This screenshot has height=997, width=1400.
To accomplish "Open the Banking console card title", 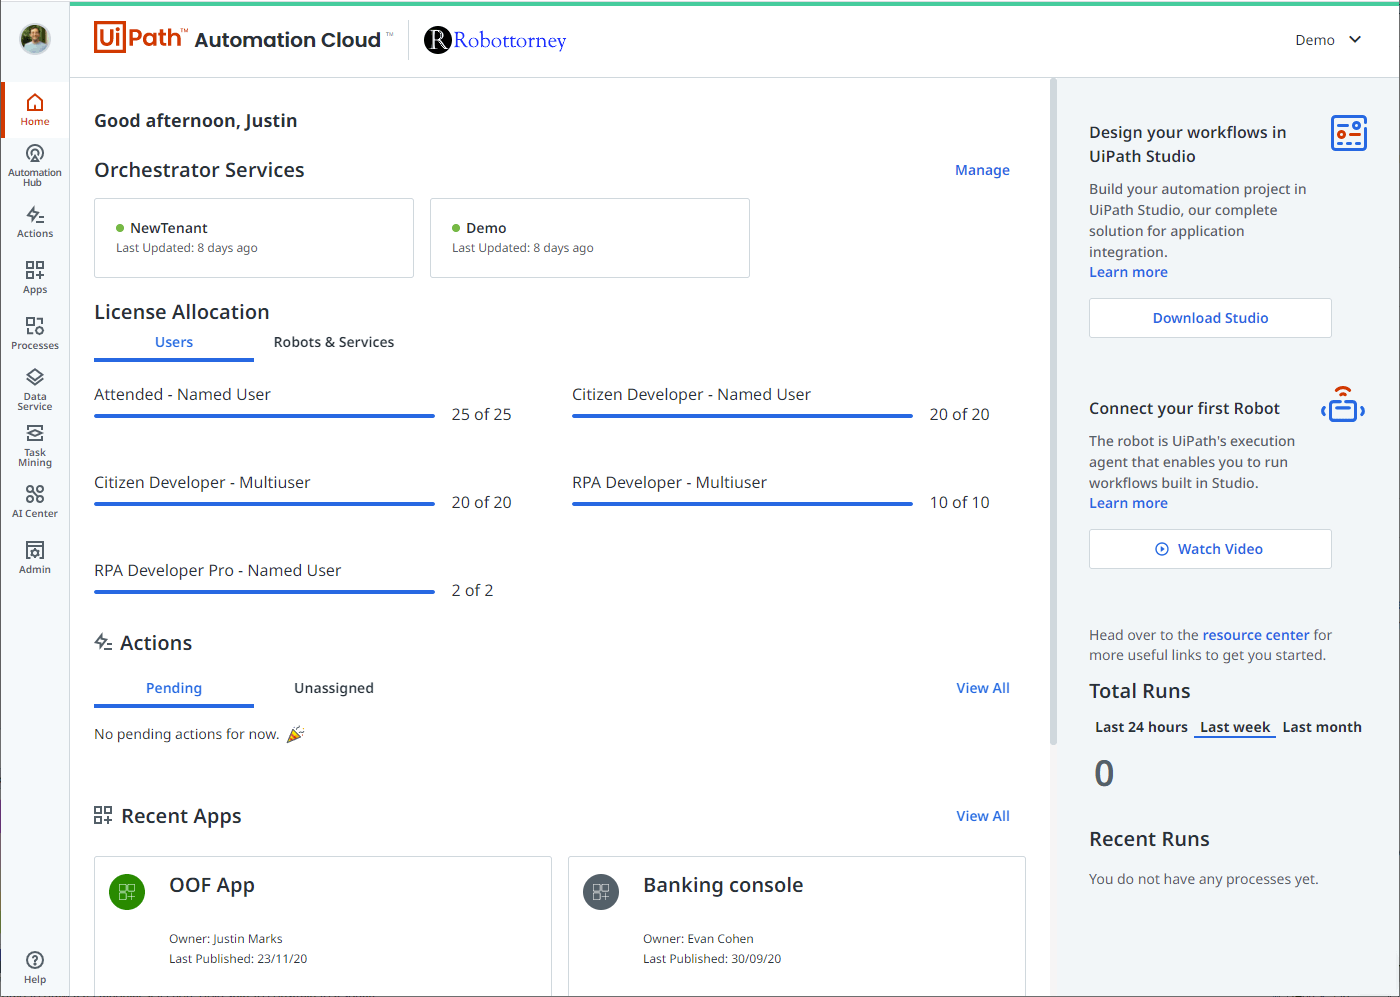I will 723,885.
